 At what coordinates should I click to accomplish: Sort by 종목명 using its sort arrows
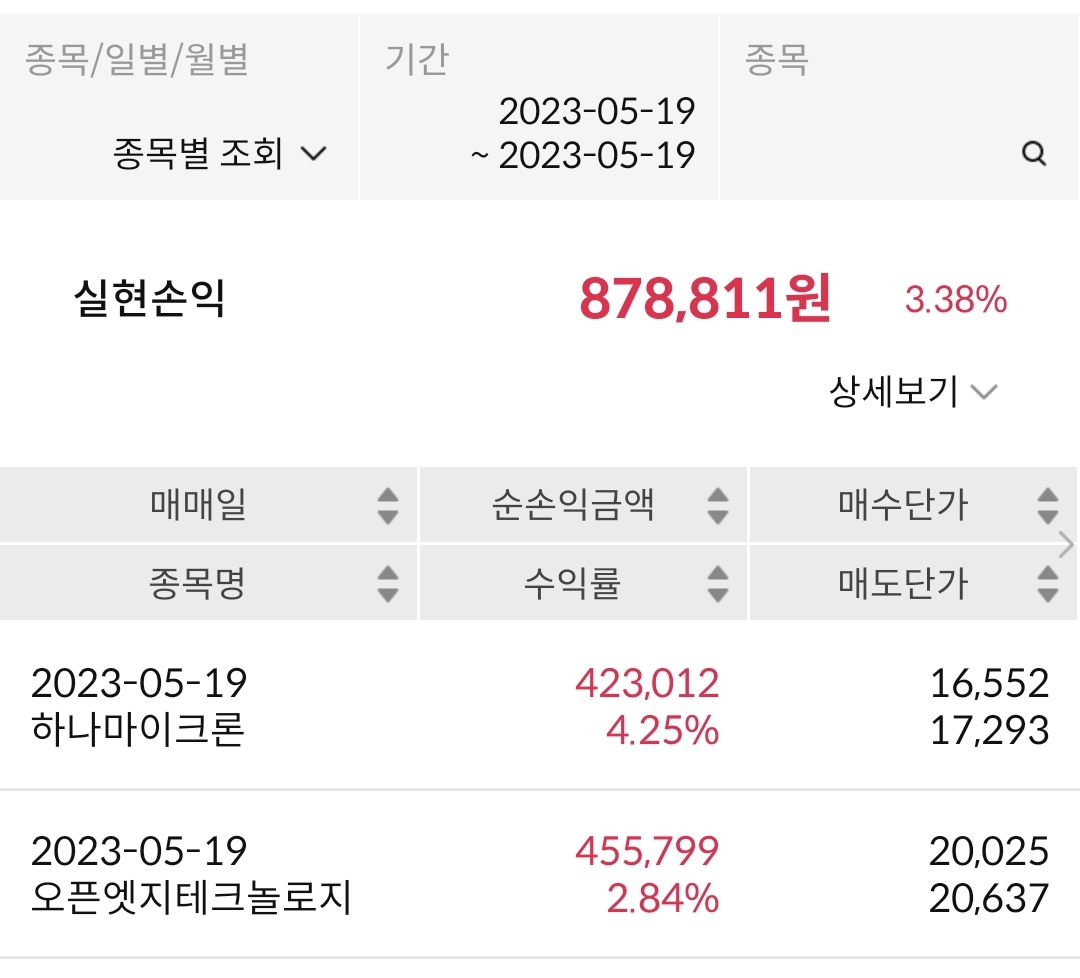[388, 583]
